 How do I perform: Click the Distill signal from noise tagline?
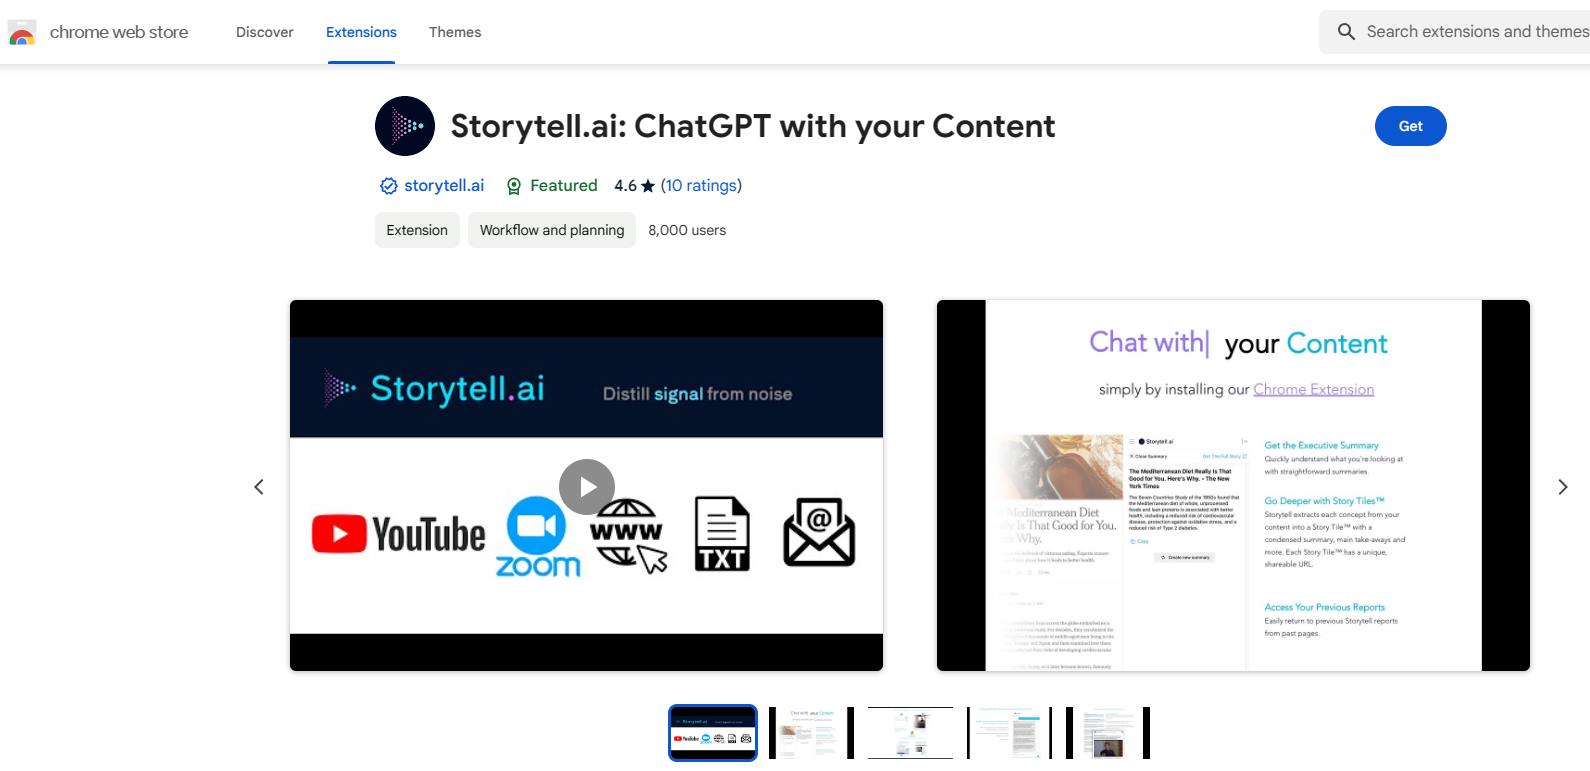click(697, 394)
